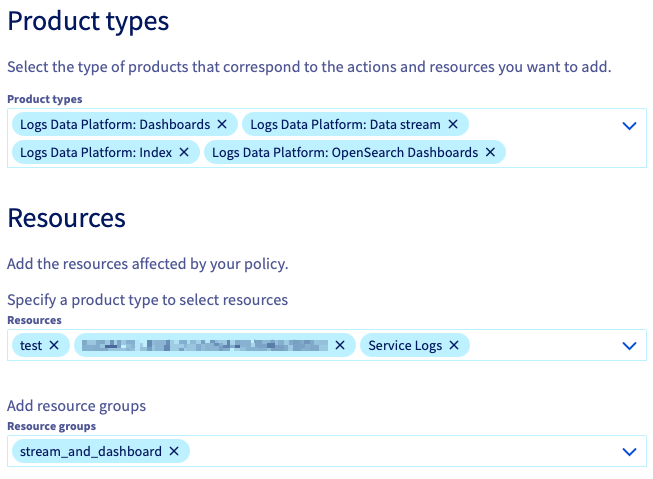Click the Logs Data Platform: Data stream chip label
Screen dimensions: 653x479
(x=345, y=125)
